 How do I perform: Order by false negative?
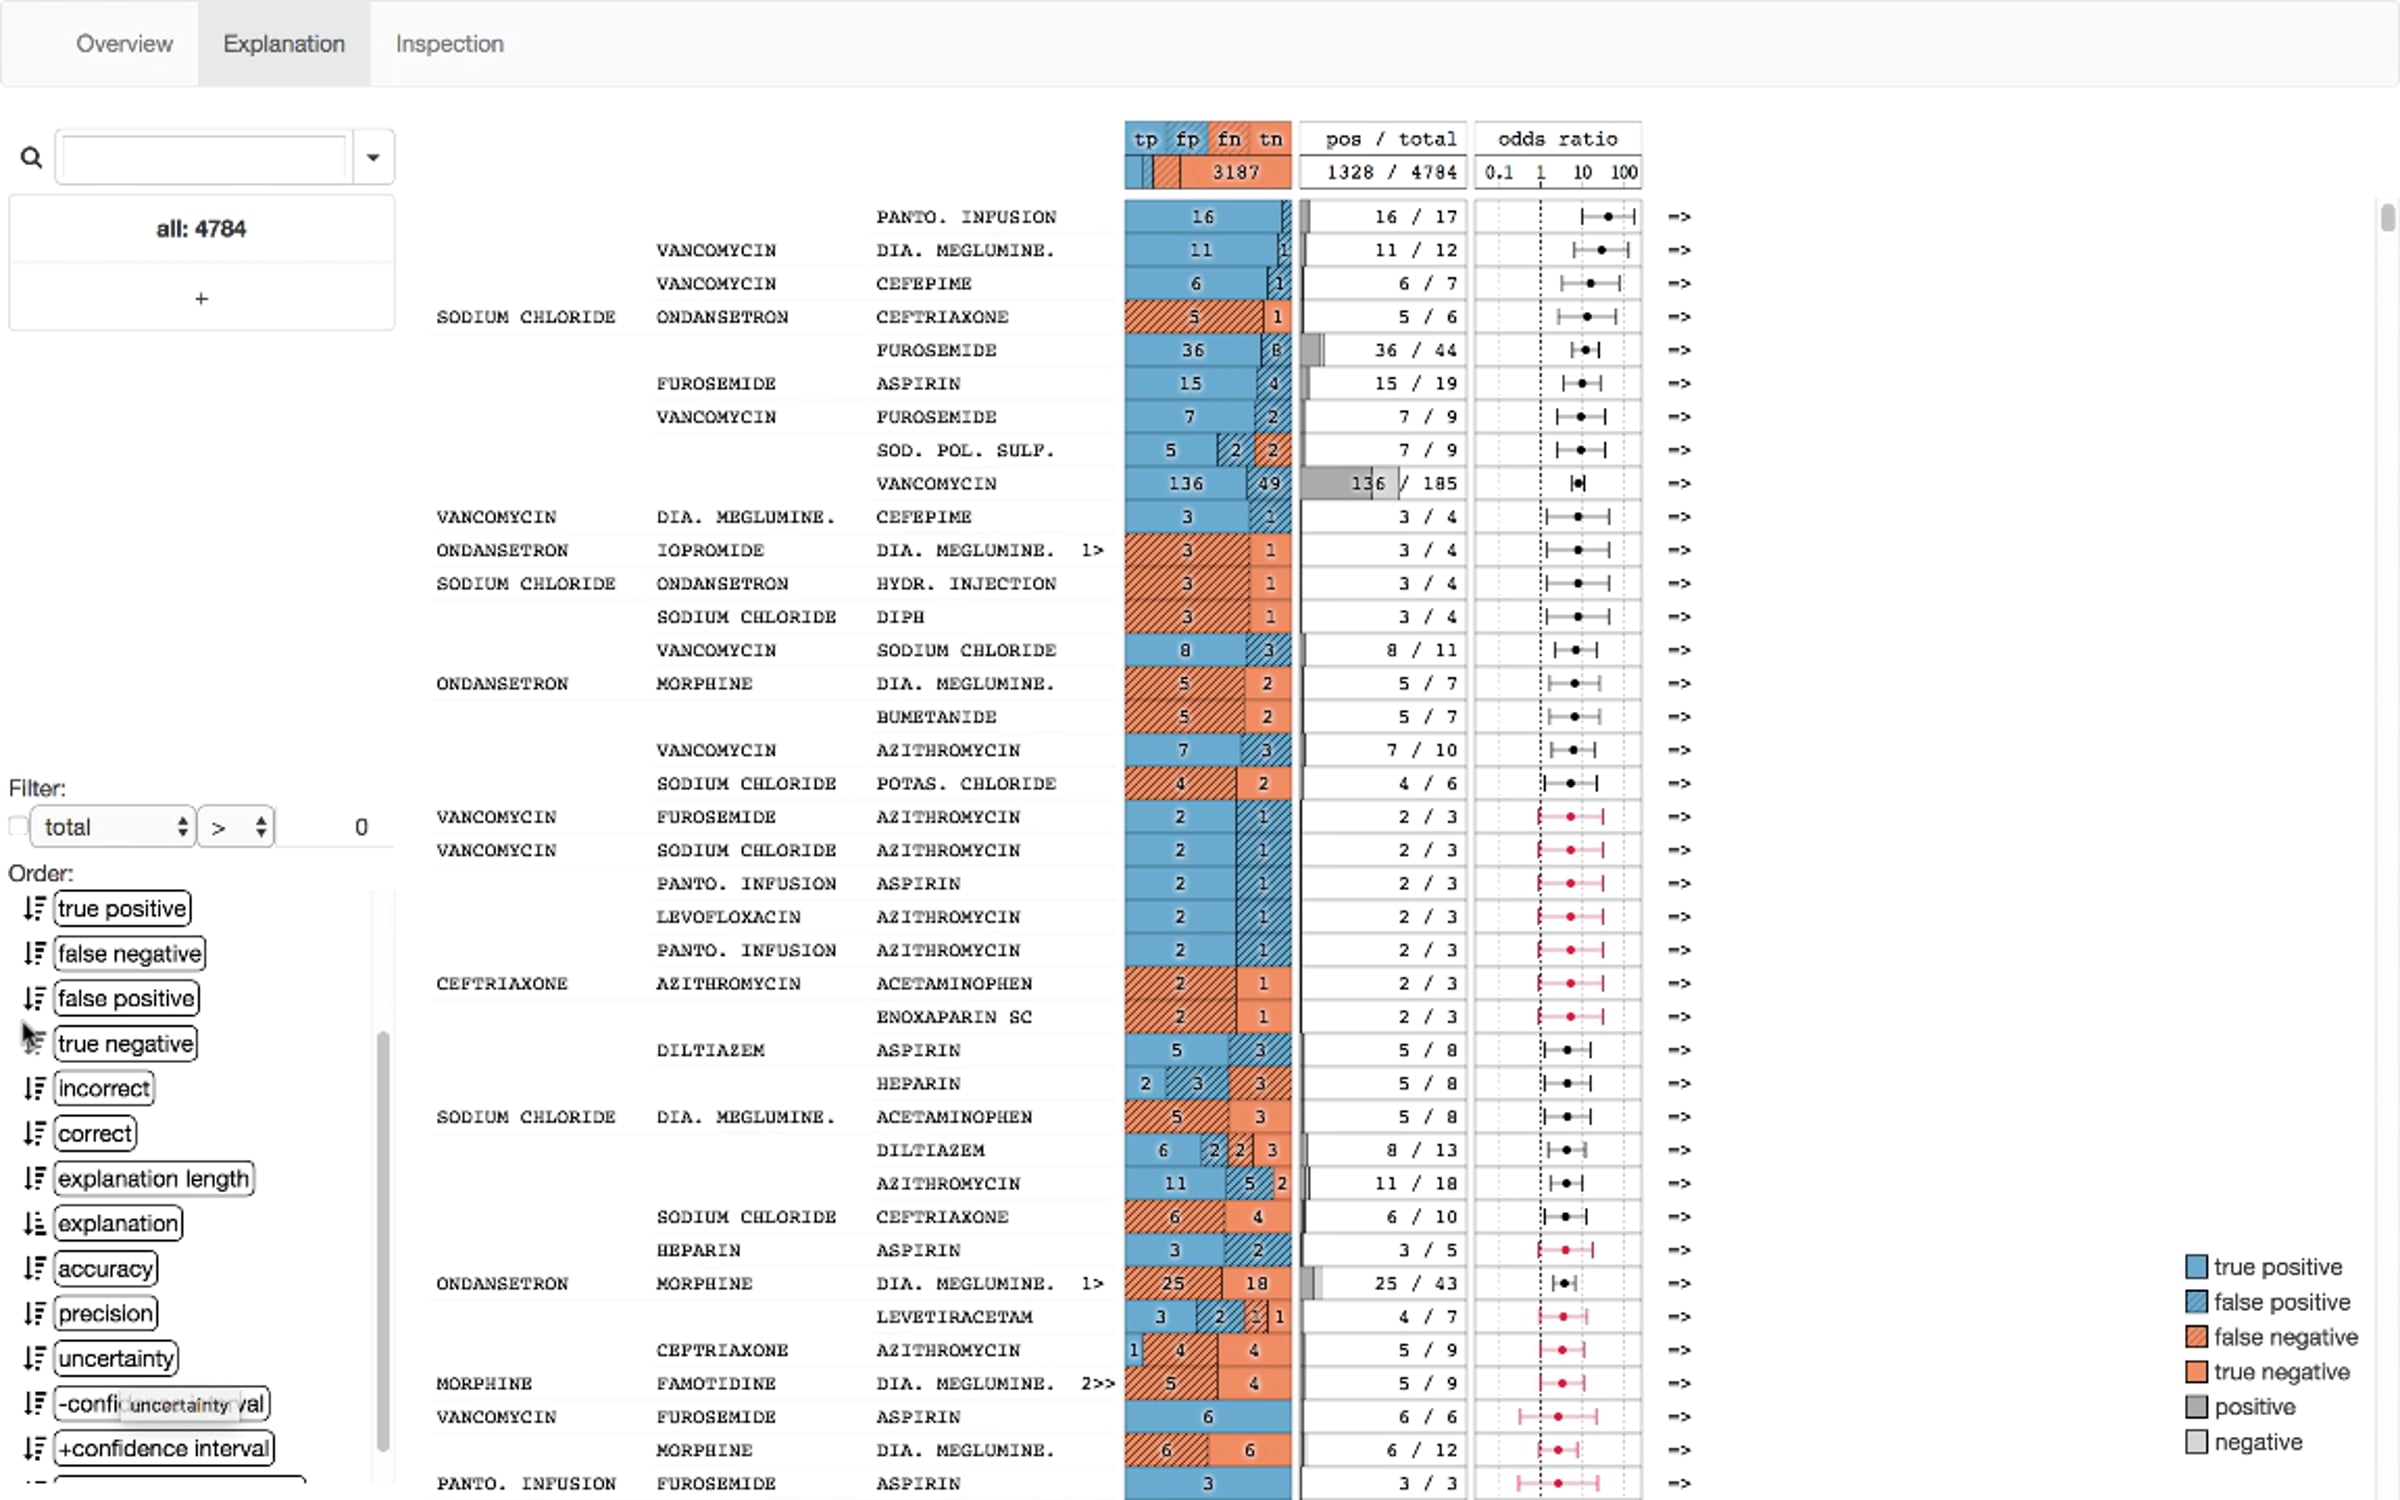(x=129, y=953)
